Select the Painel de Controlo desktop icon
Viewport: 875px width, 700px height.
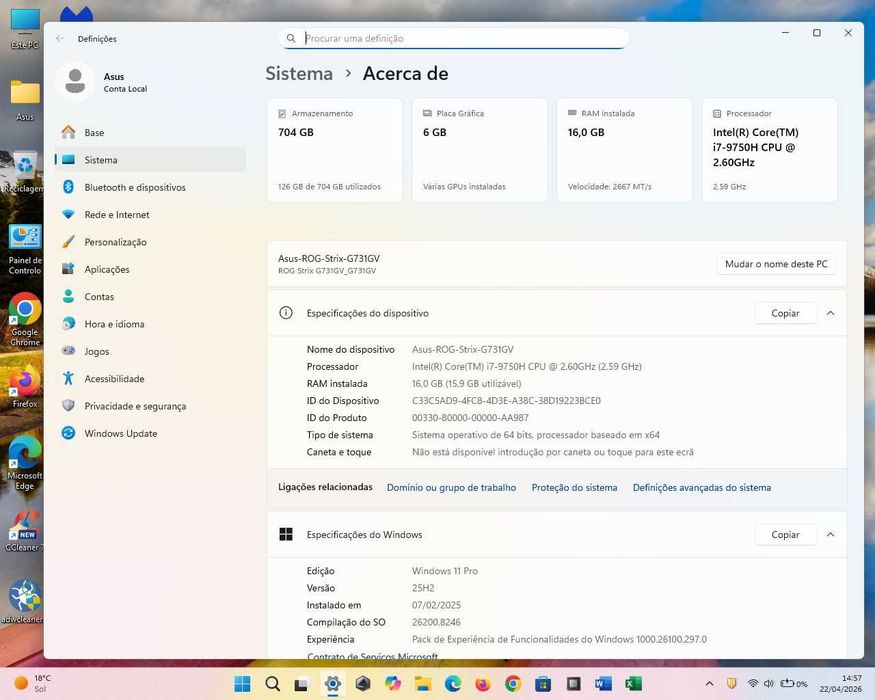click(x=25, y=250)
